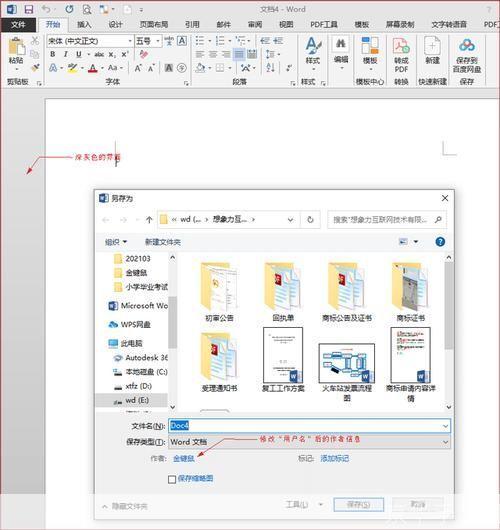Open the font color dropdown arrow
This screenshot has height=530, width=500.
(x=102, y=69)
